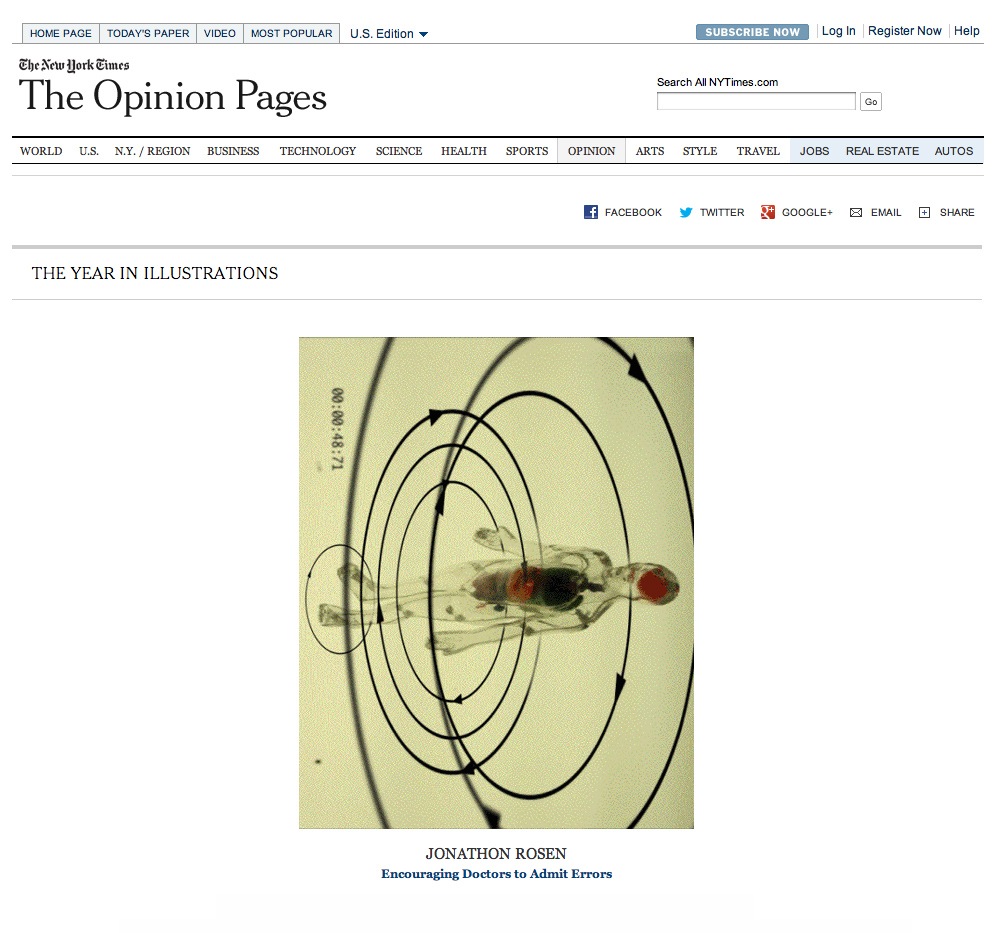996x933 pixels.
Task: Click the Register Now link
Action: (x=904, y=31)
